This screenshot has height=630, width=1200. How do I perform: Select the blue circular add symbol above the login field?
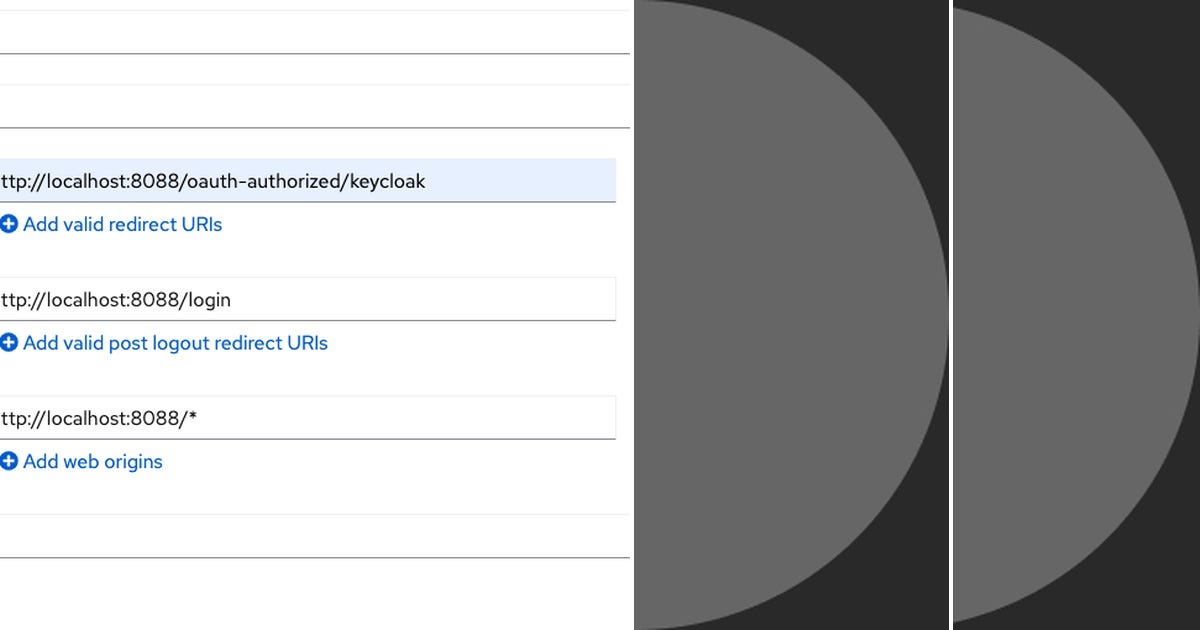coord(9,224)
